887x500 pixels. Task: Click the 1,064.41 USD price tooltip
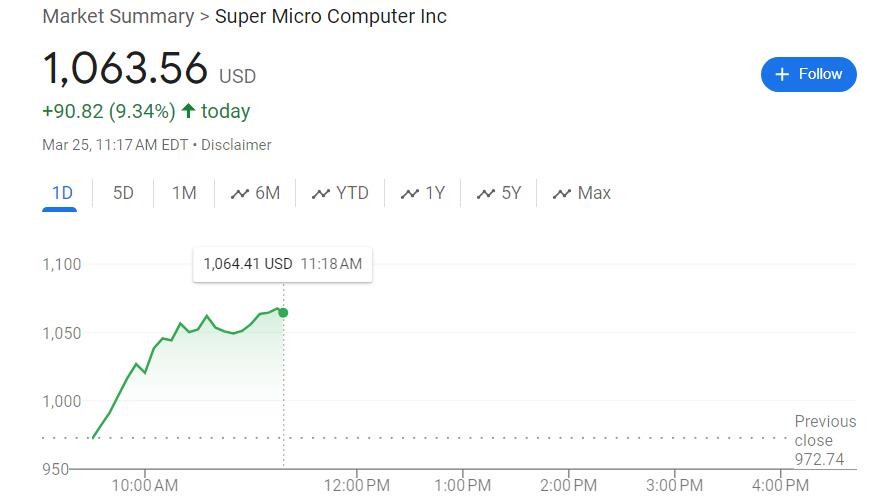point(282,264)
